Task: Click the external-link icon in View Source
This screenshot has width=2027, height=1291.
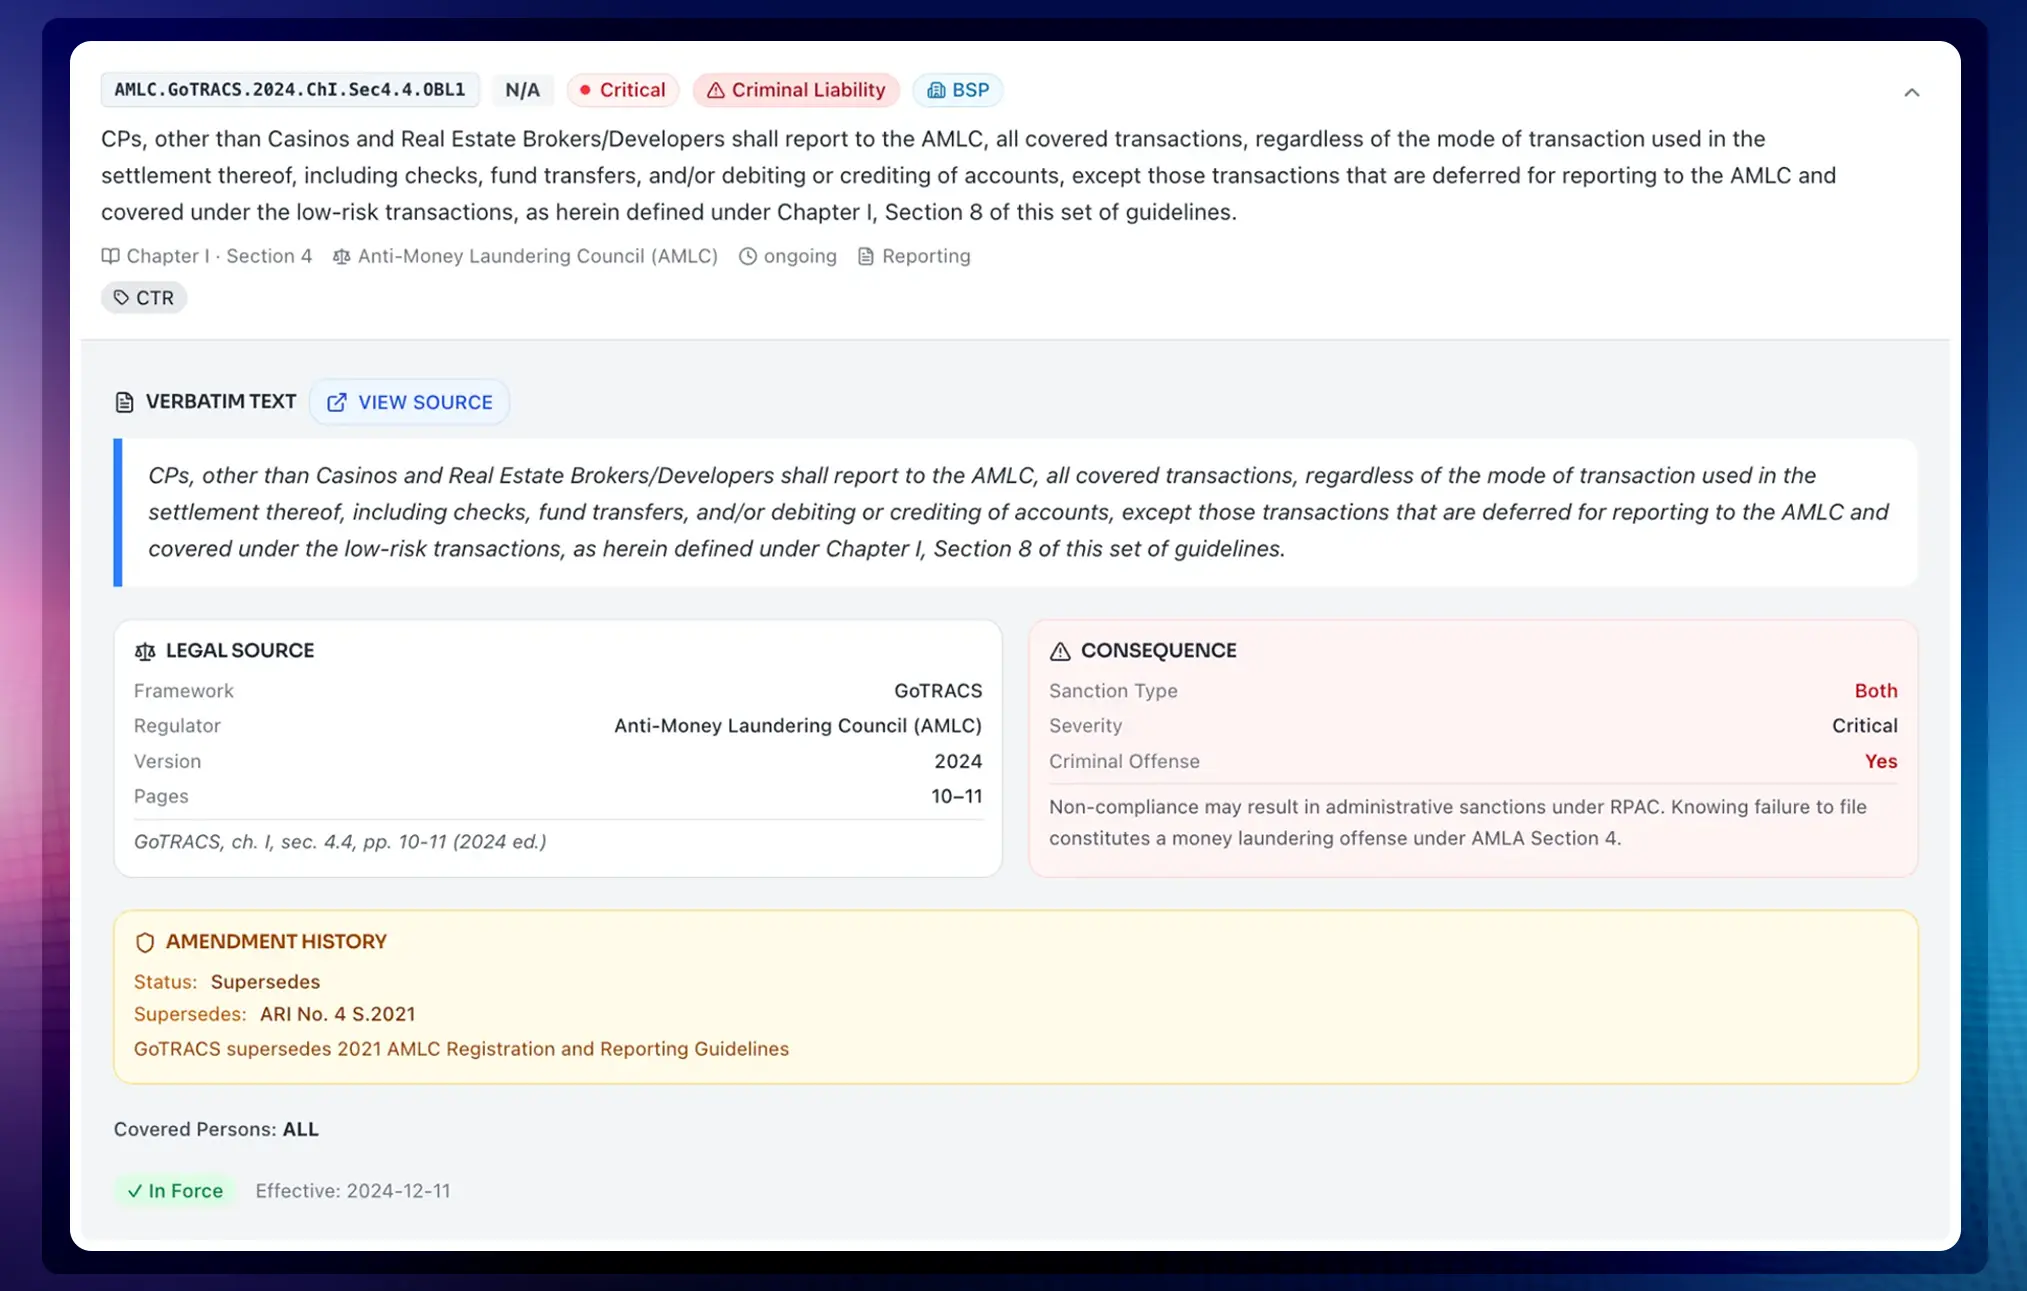Action: [x=337, y=402]
